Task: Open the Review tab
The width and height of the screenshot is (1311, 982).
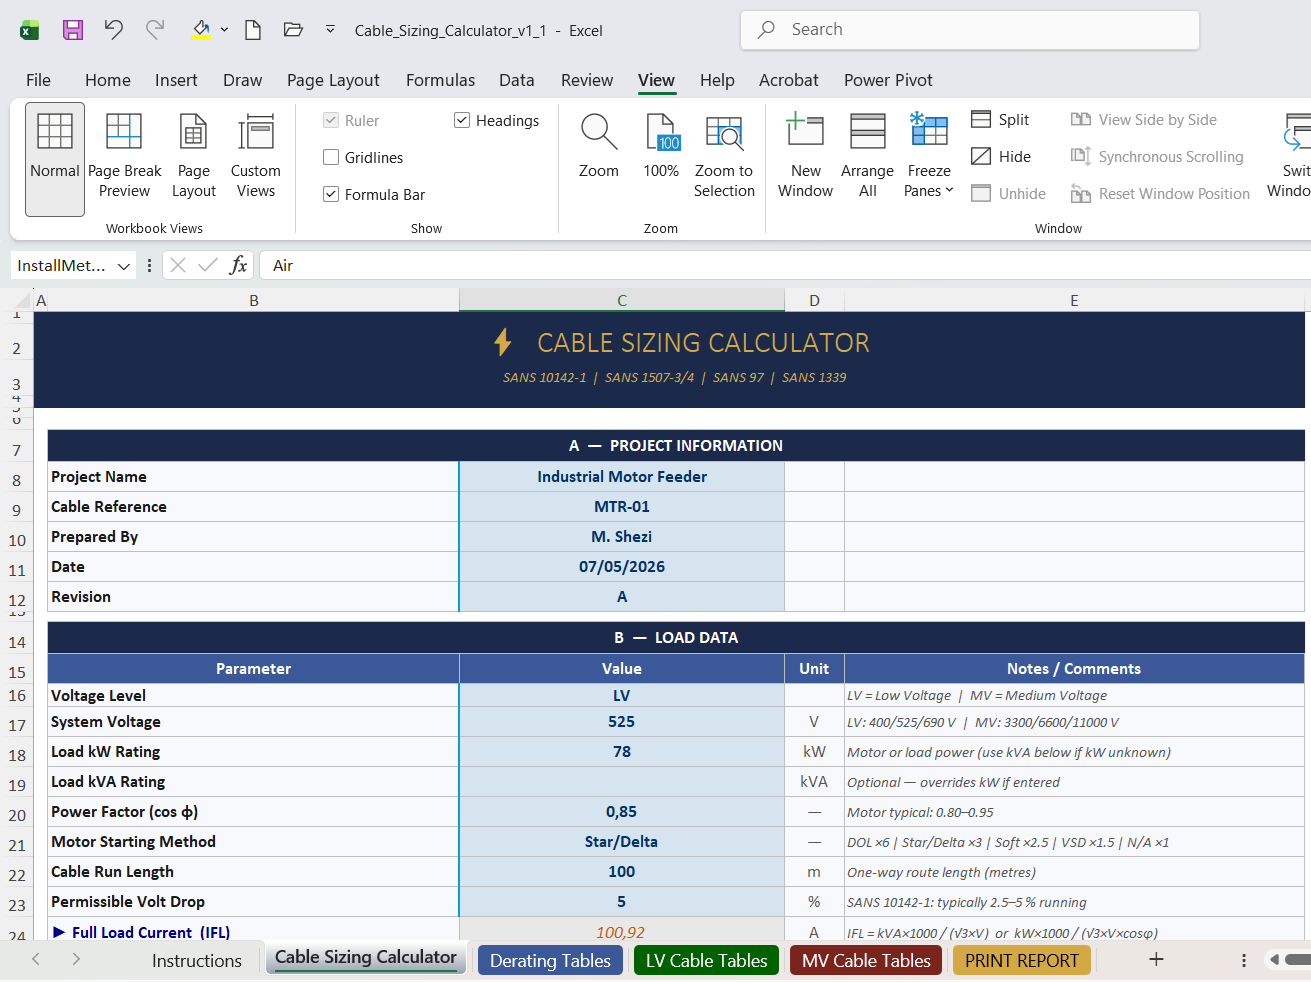Action: [x=587, y=80]
